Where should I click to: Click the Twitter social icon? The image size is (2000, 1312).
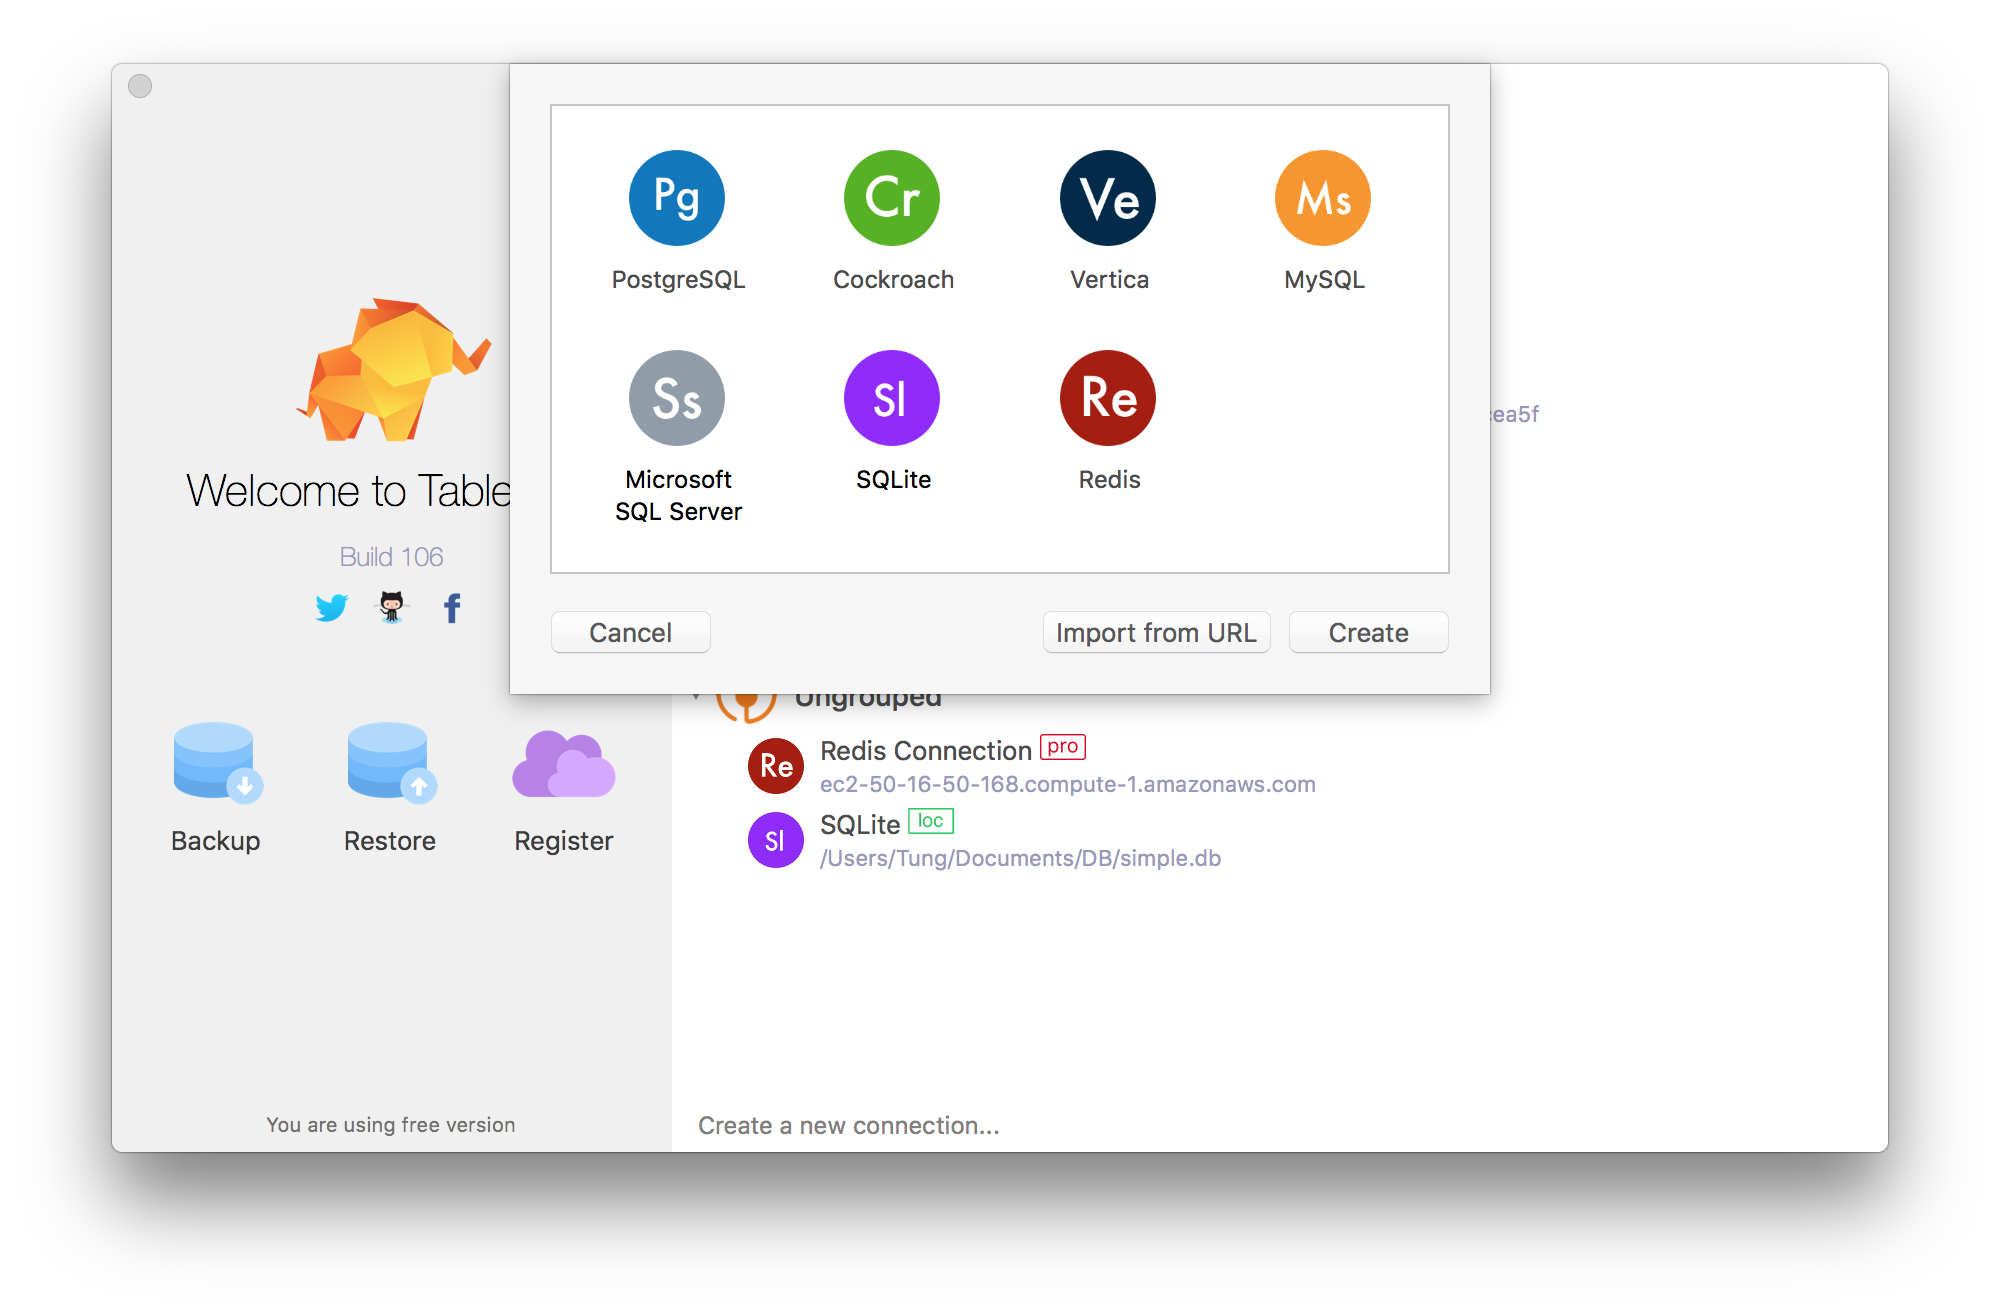point(329,606)
